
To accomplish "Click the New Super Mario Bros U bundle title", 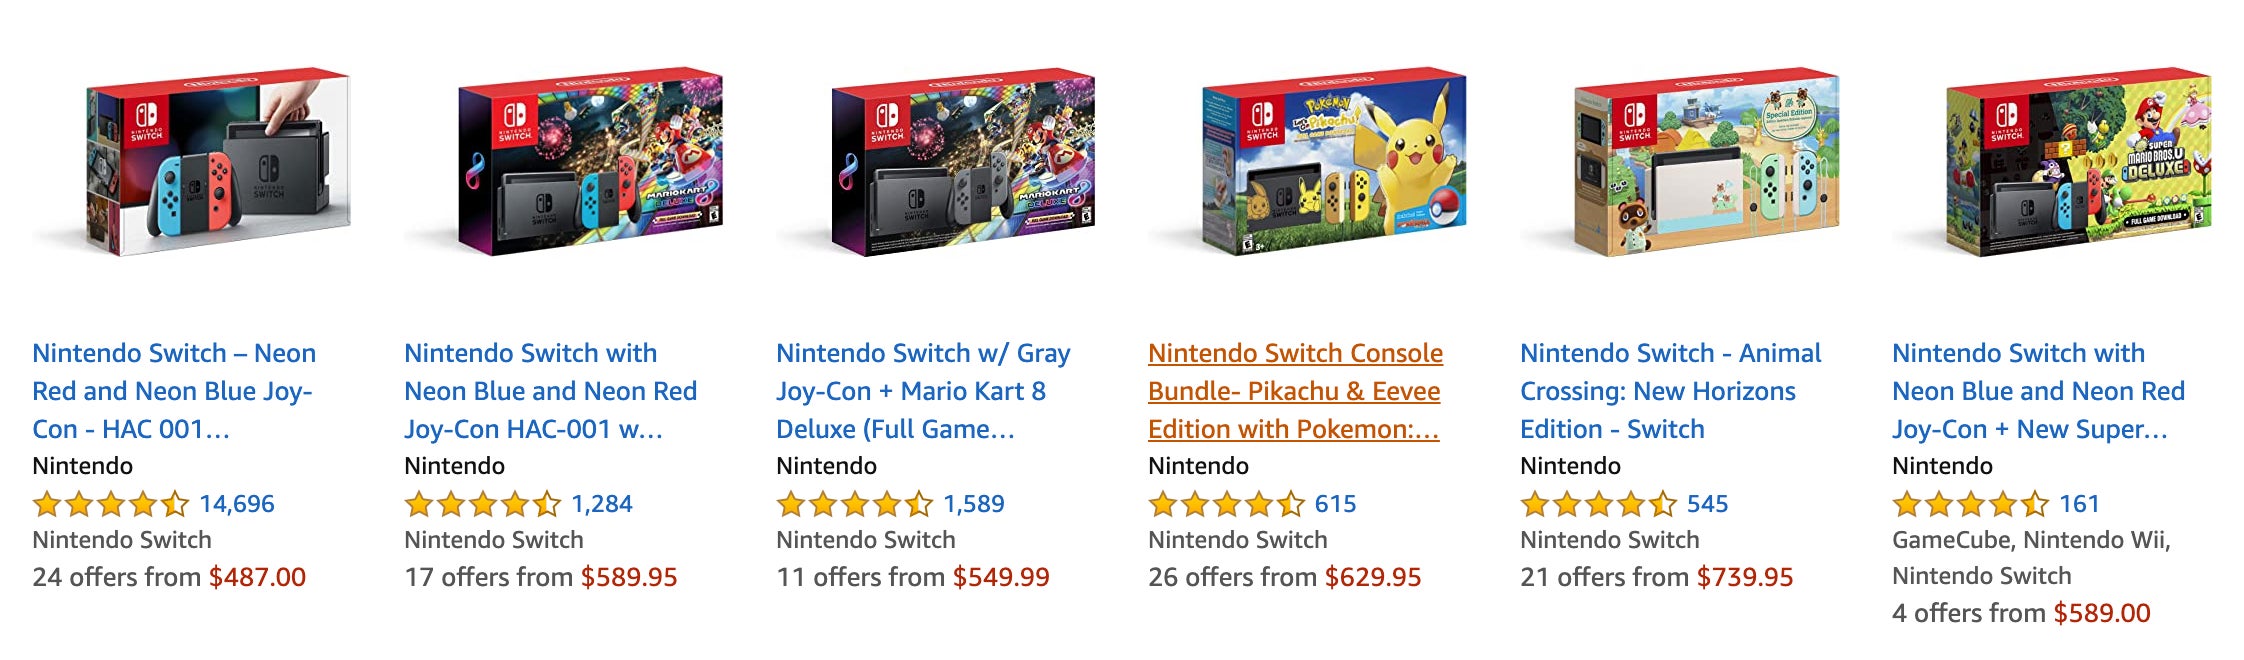I will click(2040, 390).
